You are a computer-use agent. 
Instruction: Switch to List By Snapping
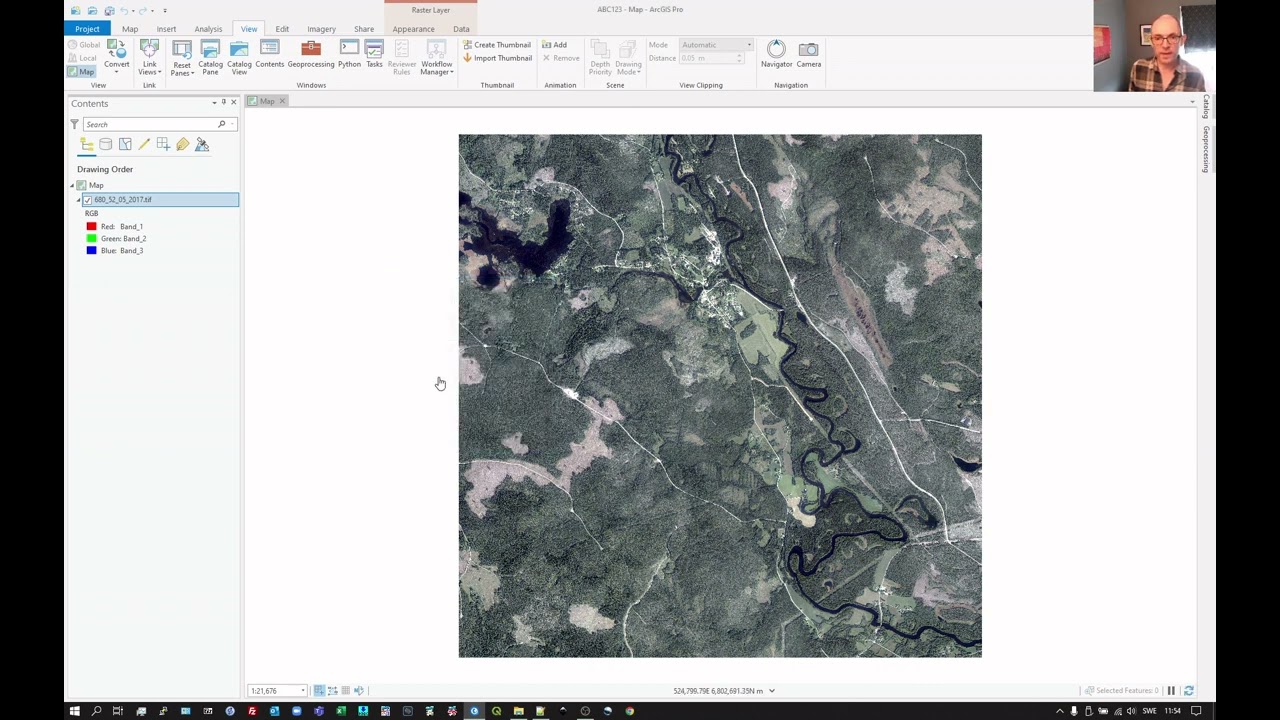(x=163, y=145)
